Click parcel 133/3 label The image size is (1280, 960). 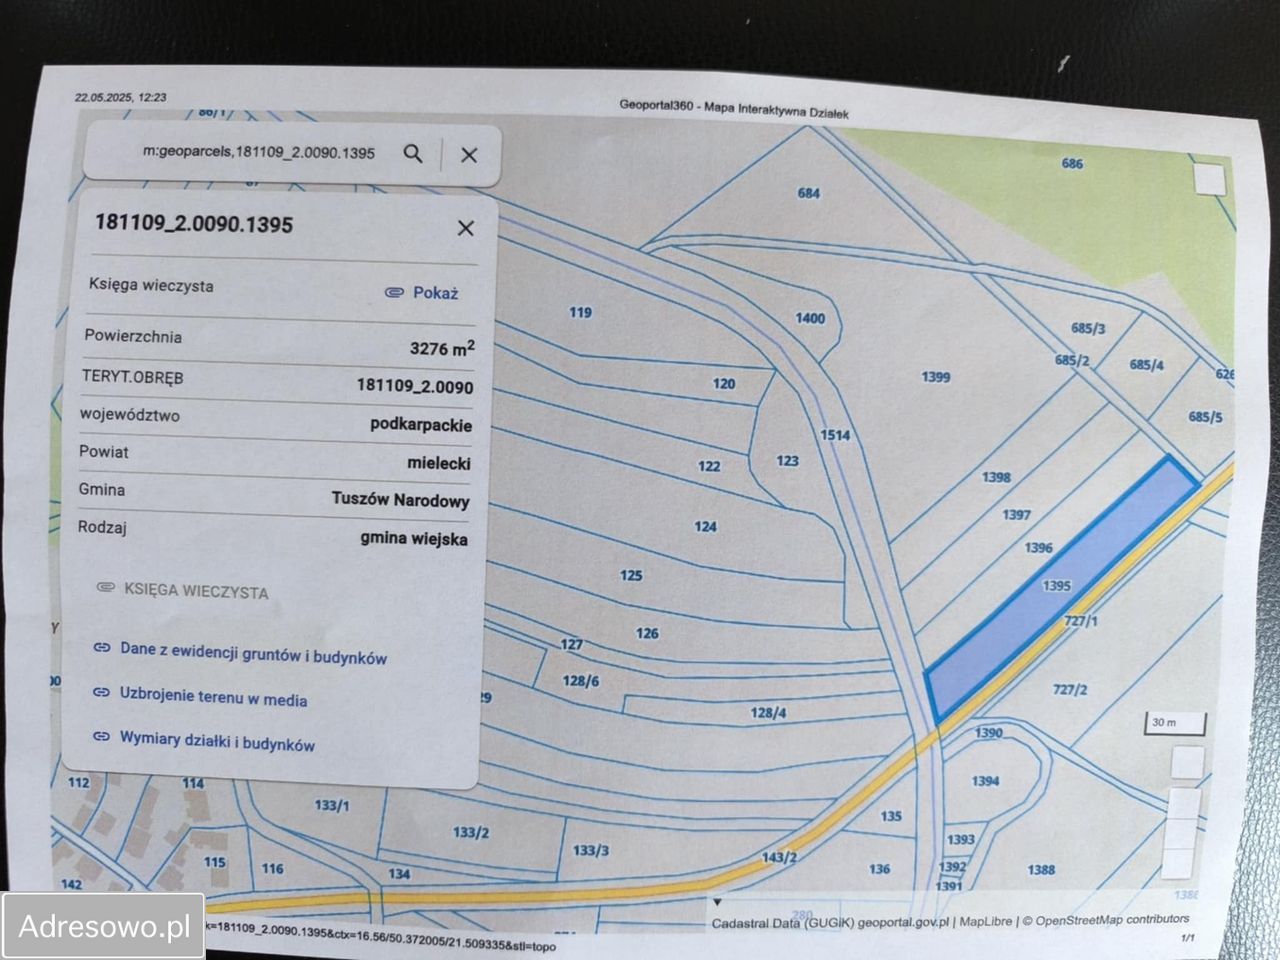tap(590, 851)
